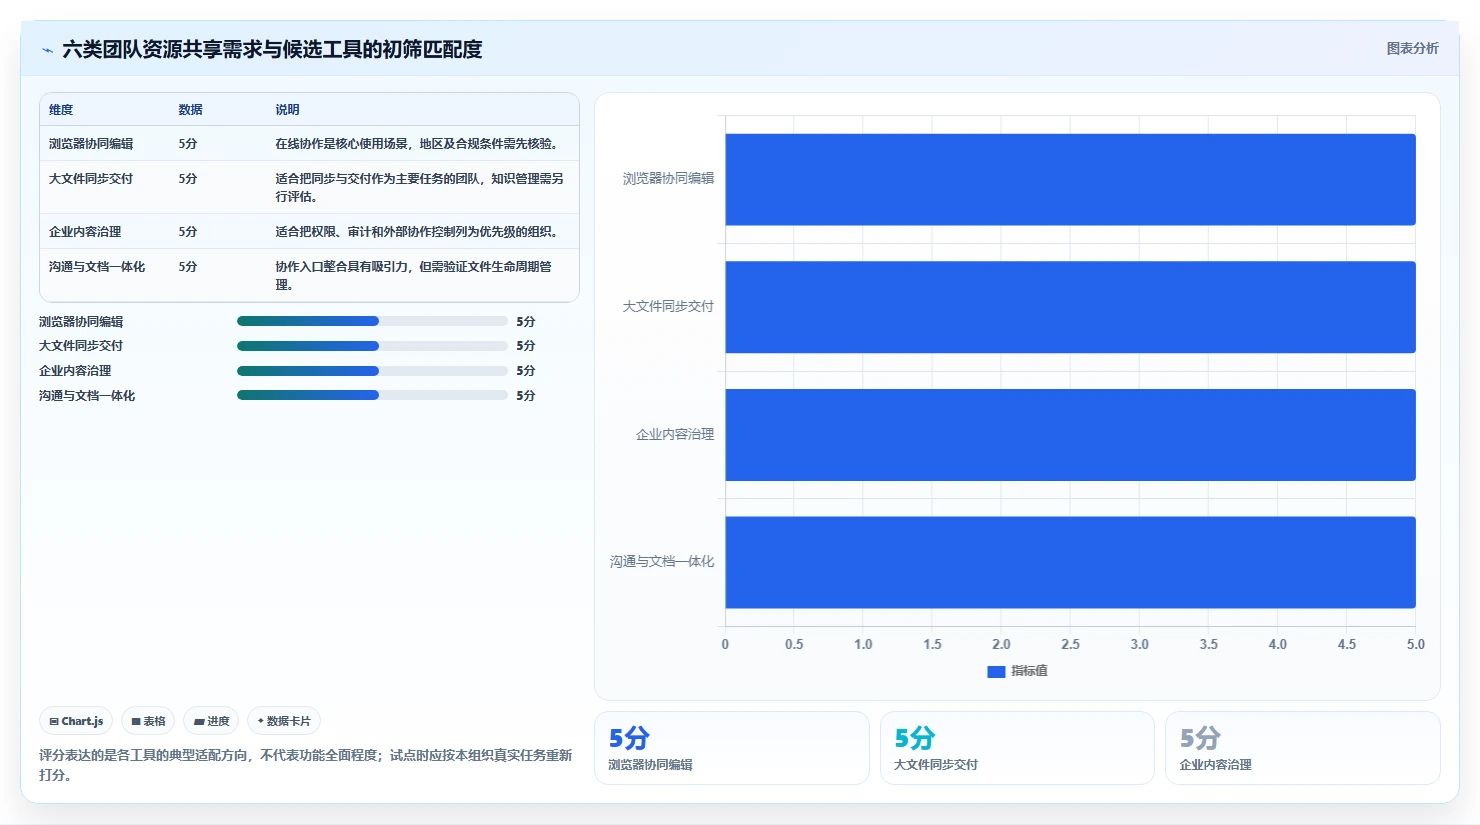Toggle the 指标值 legend entry
1480x825 pixels.
point(1017,671)
